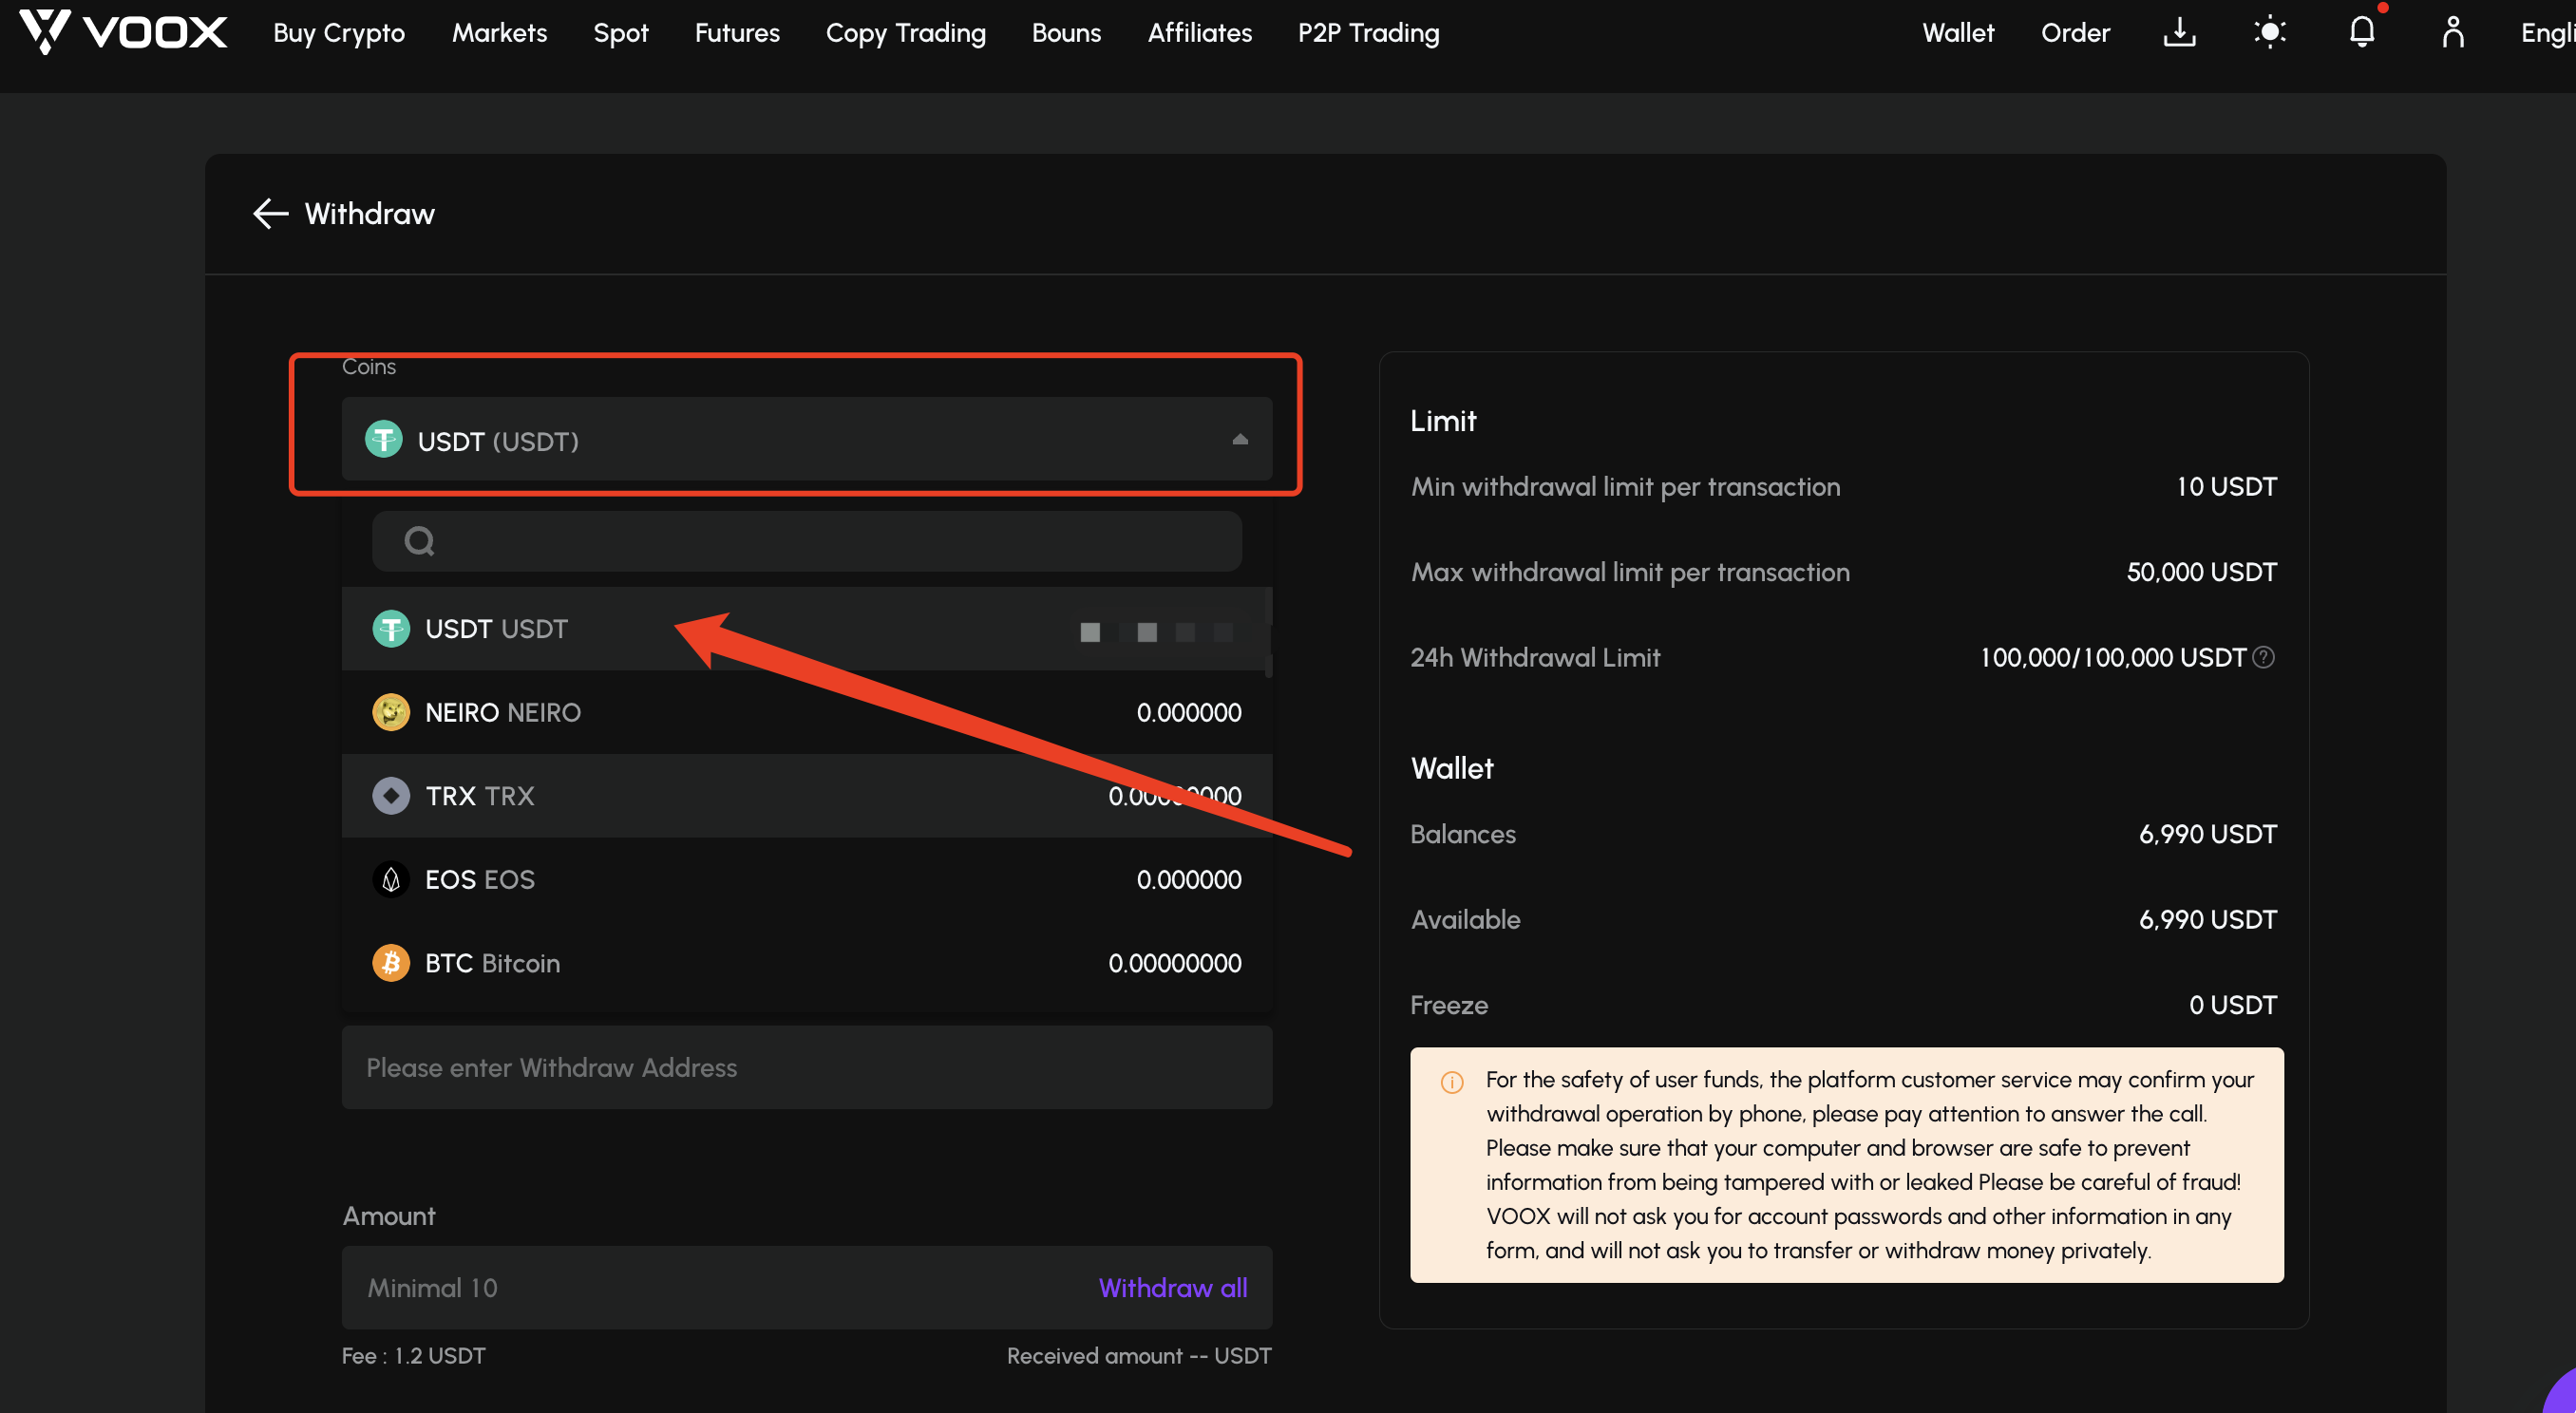
Task: Click the download app icon
Action: coord(2179,32)
